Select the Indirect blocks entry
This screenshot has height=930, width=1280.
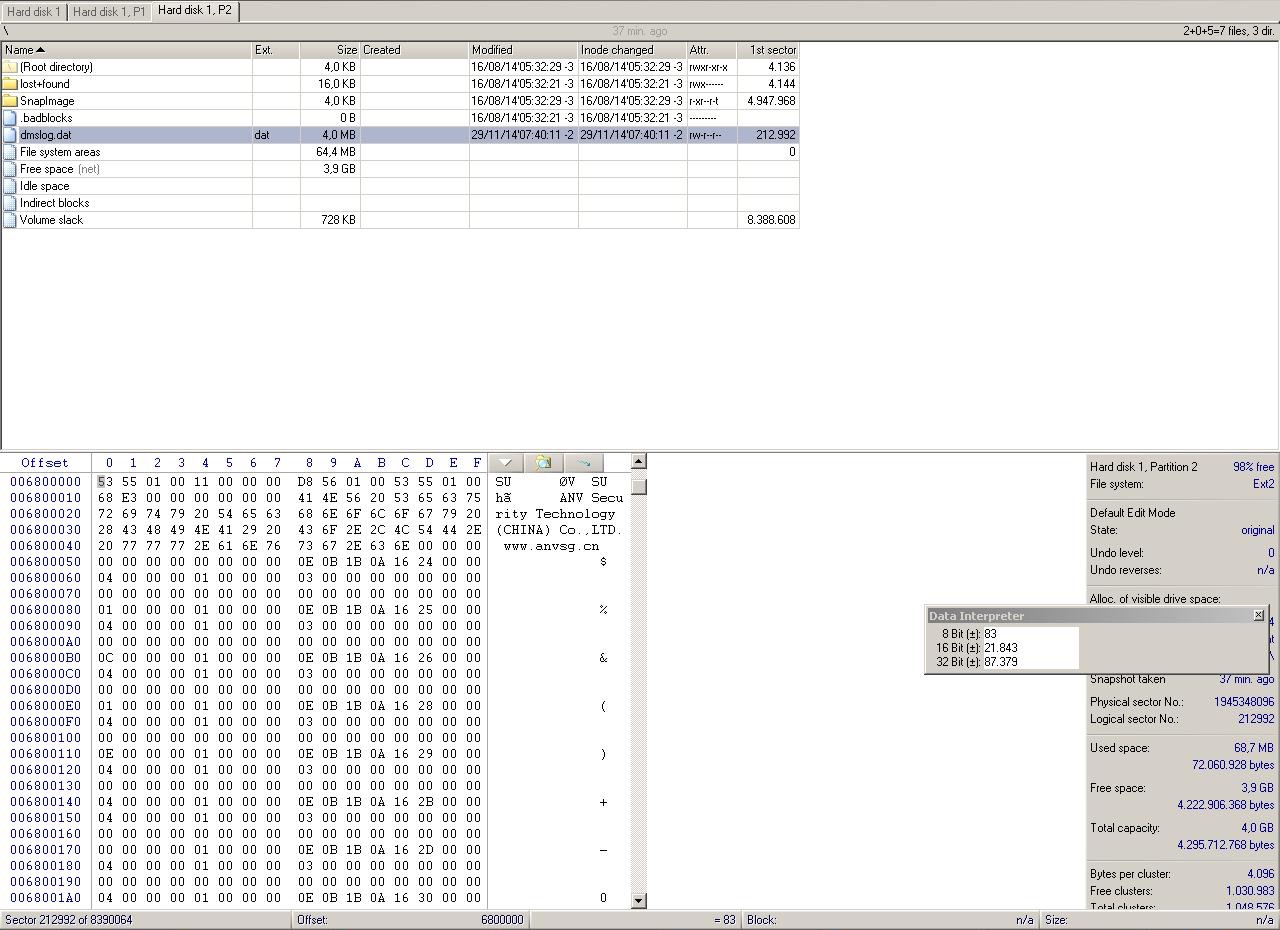[55, 203]
